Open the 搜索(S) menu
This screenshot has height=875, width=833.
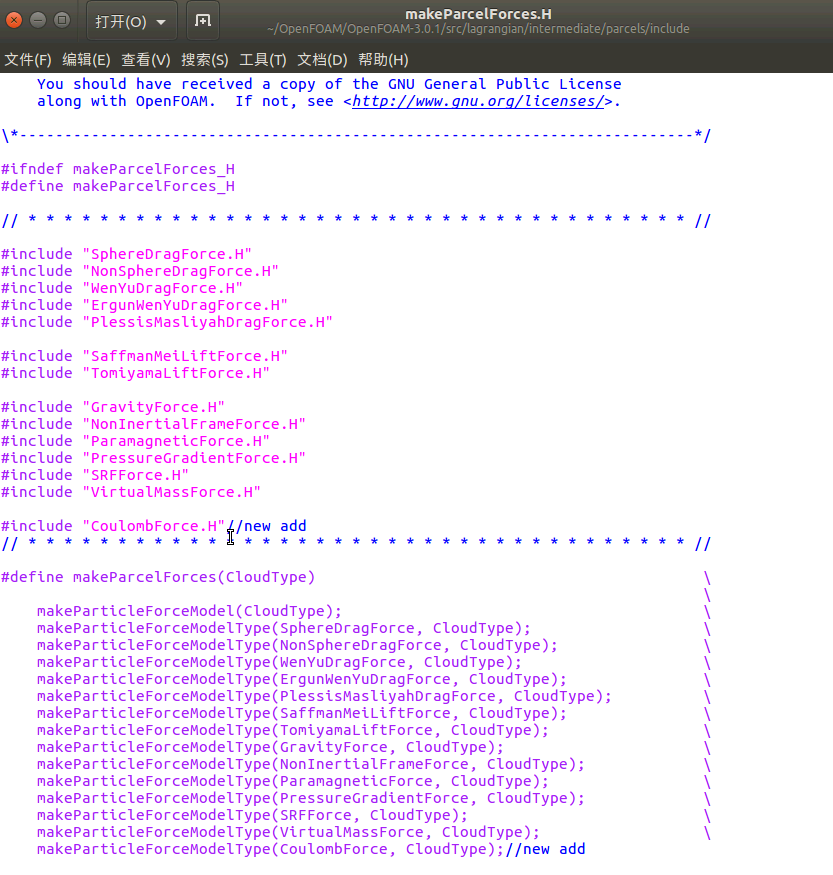pos(205,60)
